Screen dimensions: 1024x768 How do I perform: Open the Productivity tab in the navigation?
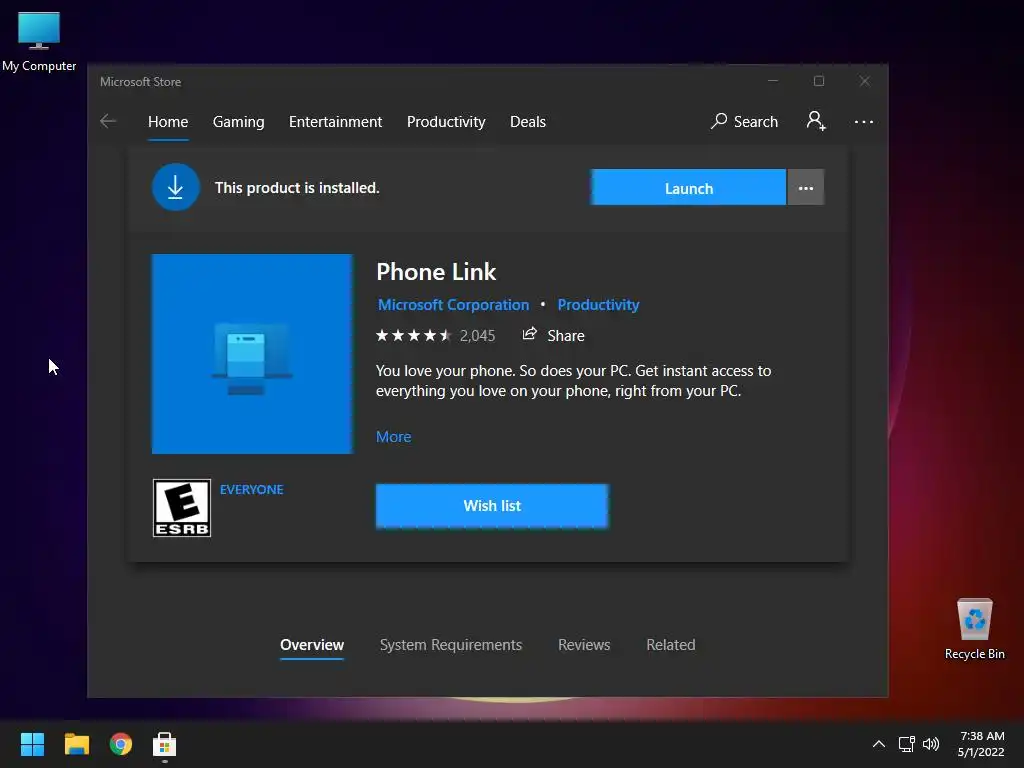pyautogui.click(x=446, y=122)
